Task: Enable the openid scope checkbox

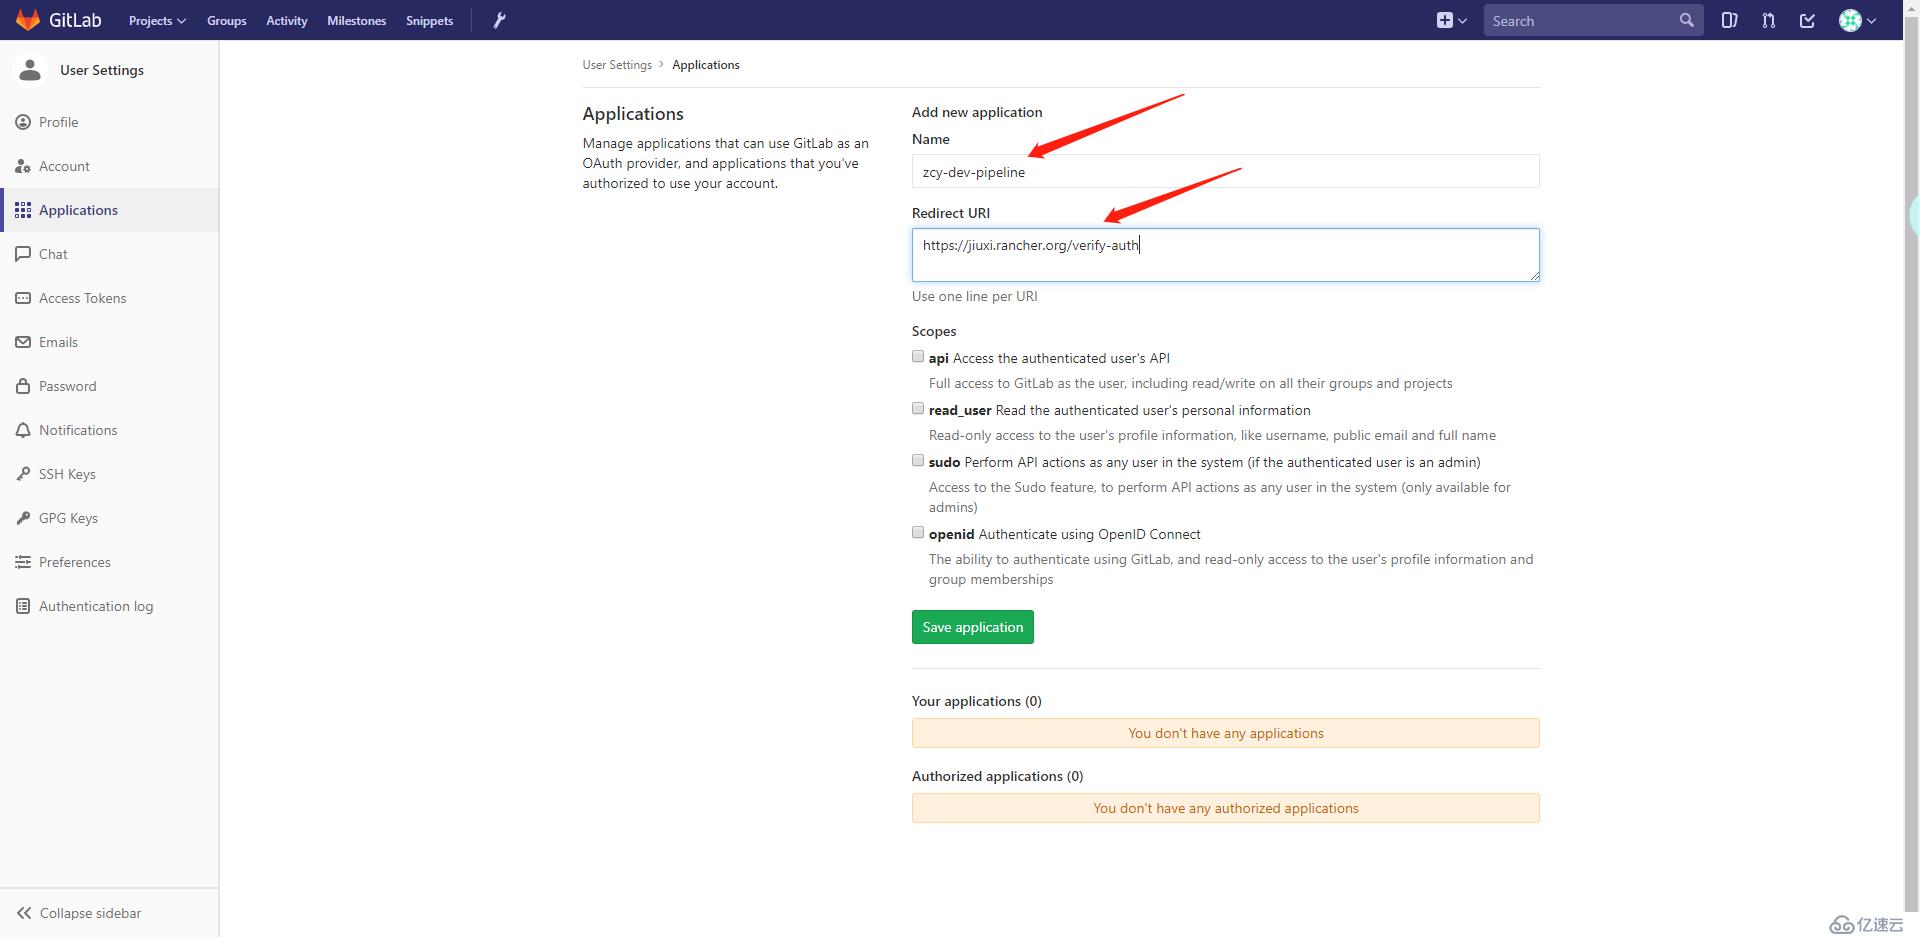Action: coord(918,532)
